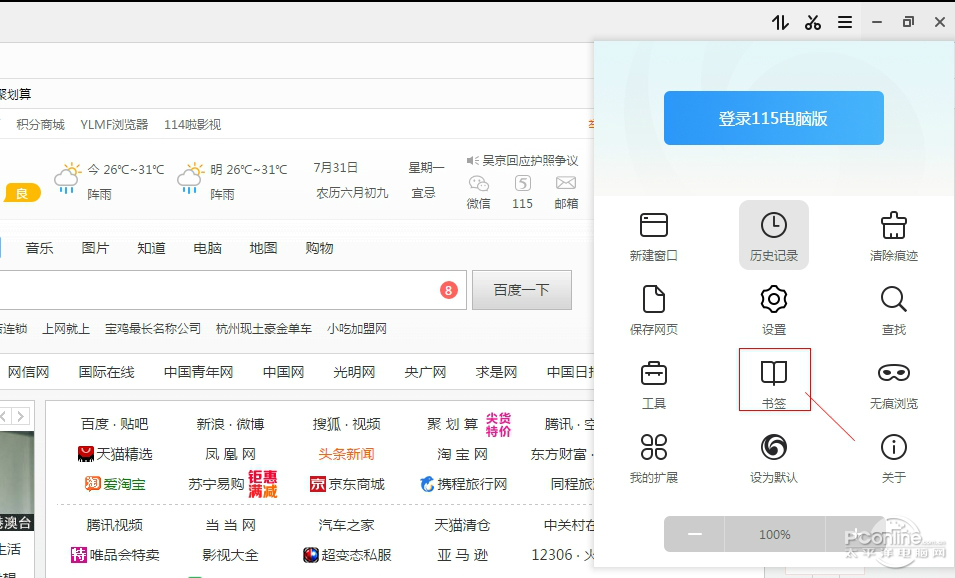Open the 114啦影视 link

coord(192,124)
